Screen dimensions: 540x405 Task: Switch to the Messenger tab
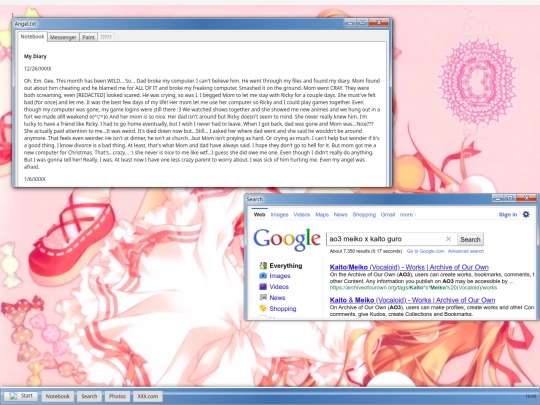63,37
